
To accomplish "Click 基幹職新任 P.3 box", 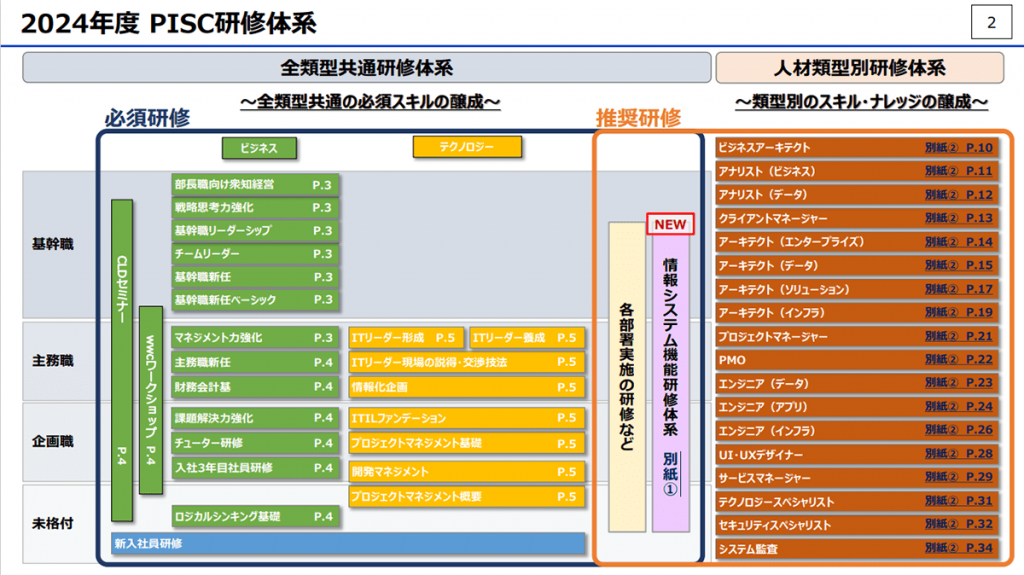I will tap(255, 277).
